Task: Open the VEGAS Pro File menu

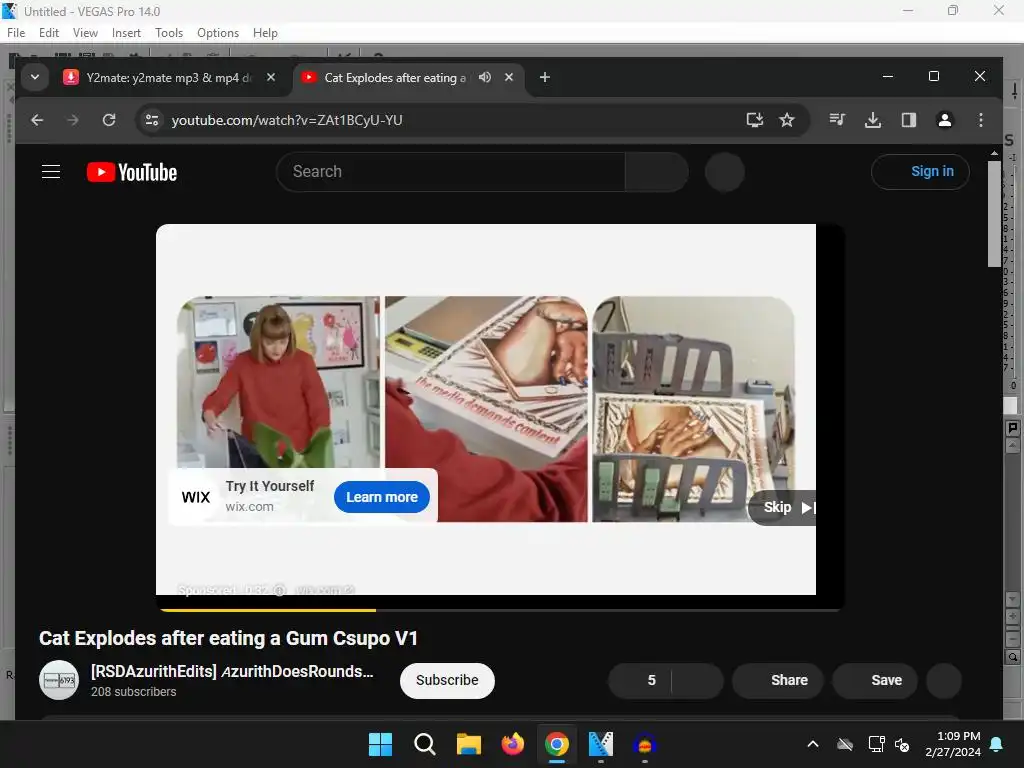Action: tap(16, 33)
